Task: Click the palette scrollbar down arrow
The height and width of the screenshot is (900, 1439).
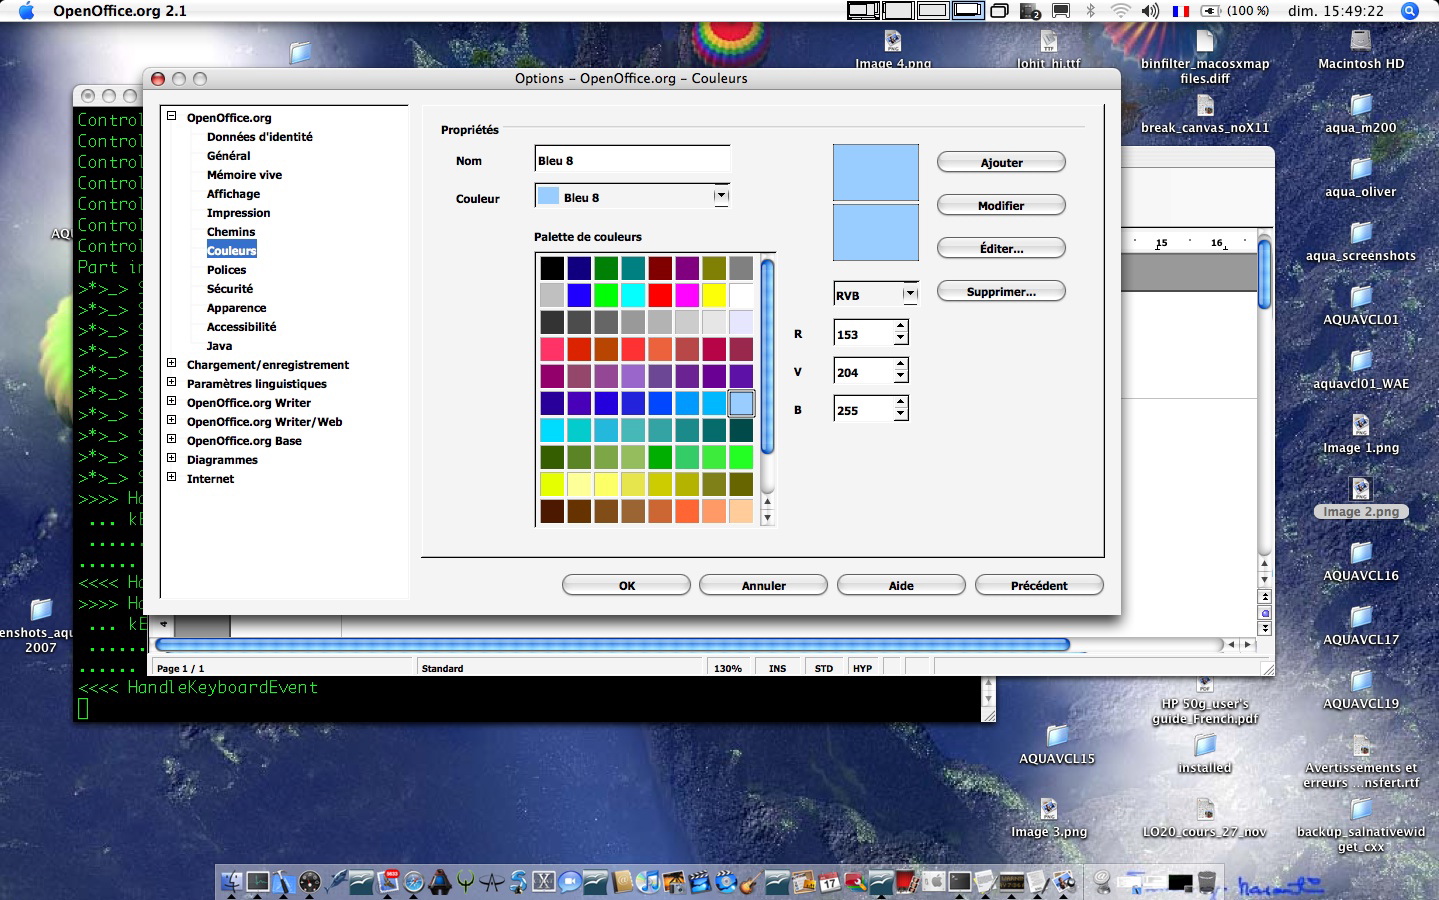Action: click(x=767, y=518)
